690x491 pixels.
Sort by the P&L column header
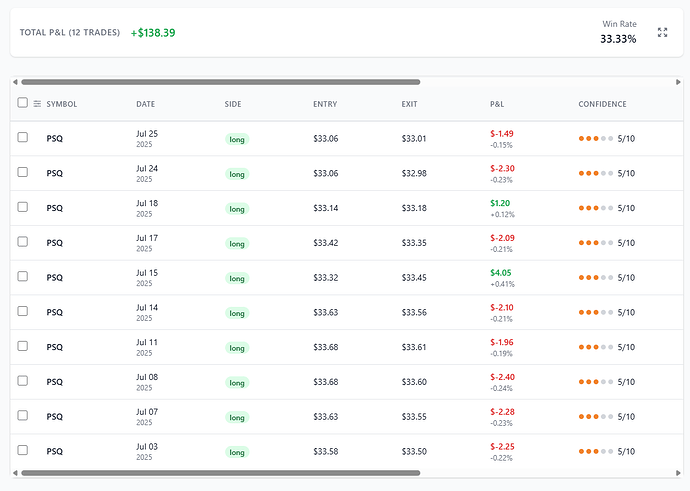[497, 104]
